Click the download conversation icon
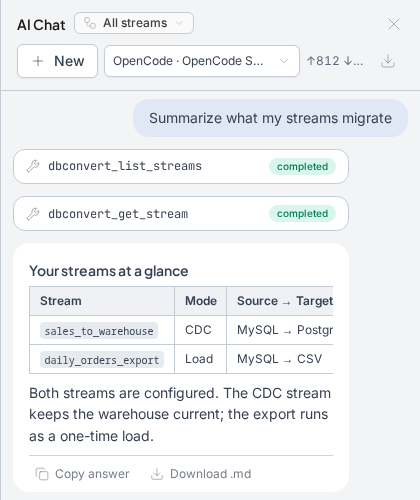Image resolution: width=420 pixels, height=500 pixels. pyautogui.click(x=388, y=61)
